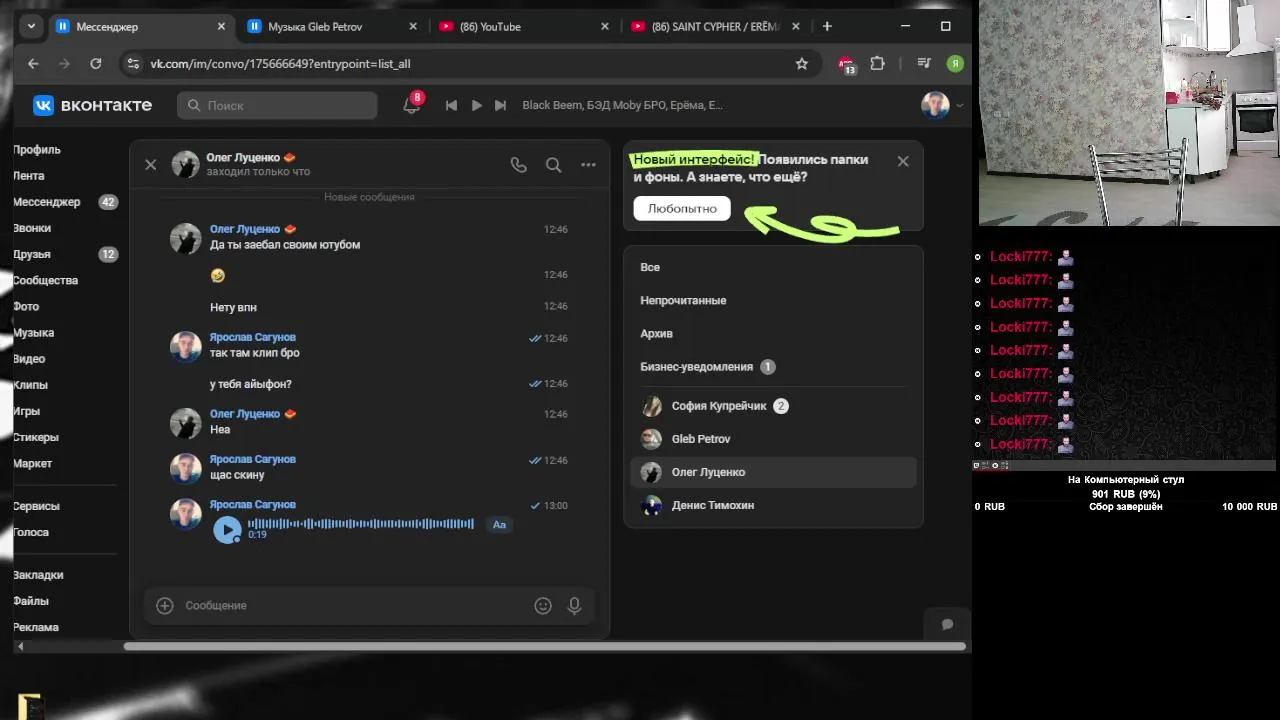Start a voice call with Олег Луценко
The height and width of the screenshot is (720, 1280).
pos(518,165)
